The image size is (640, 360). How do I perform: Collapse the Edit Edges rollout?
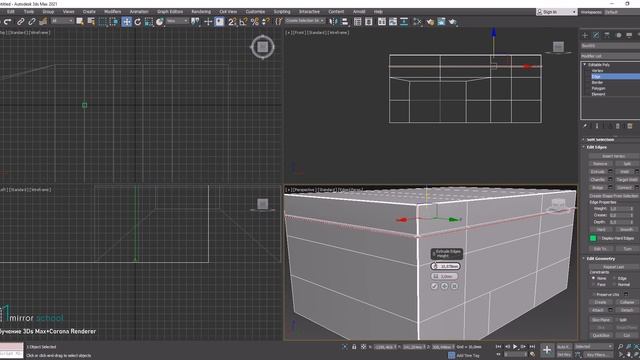(x=596, y=147)
